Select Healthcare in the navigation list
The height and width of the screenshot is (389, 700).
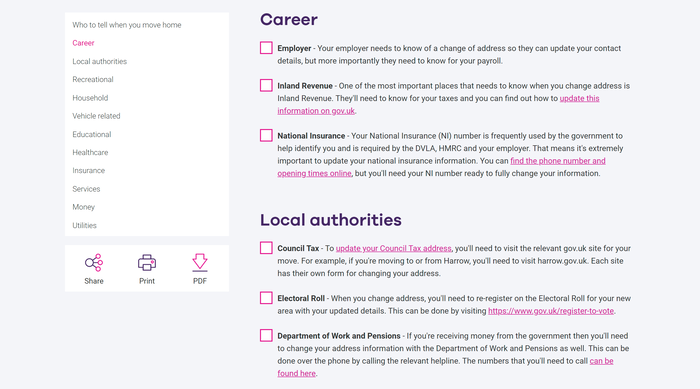click(x=90, y=152)
